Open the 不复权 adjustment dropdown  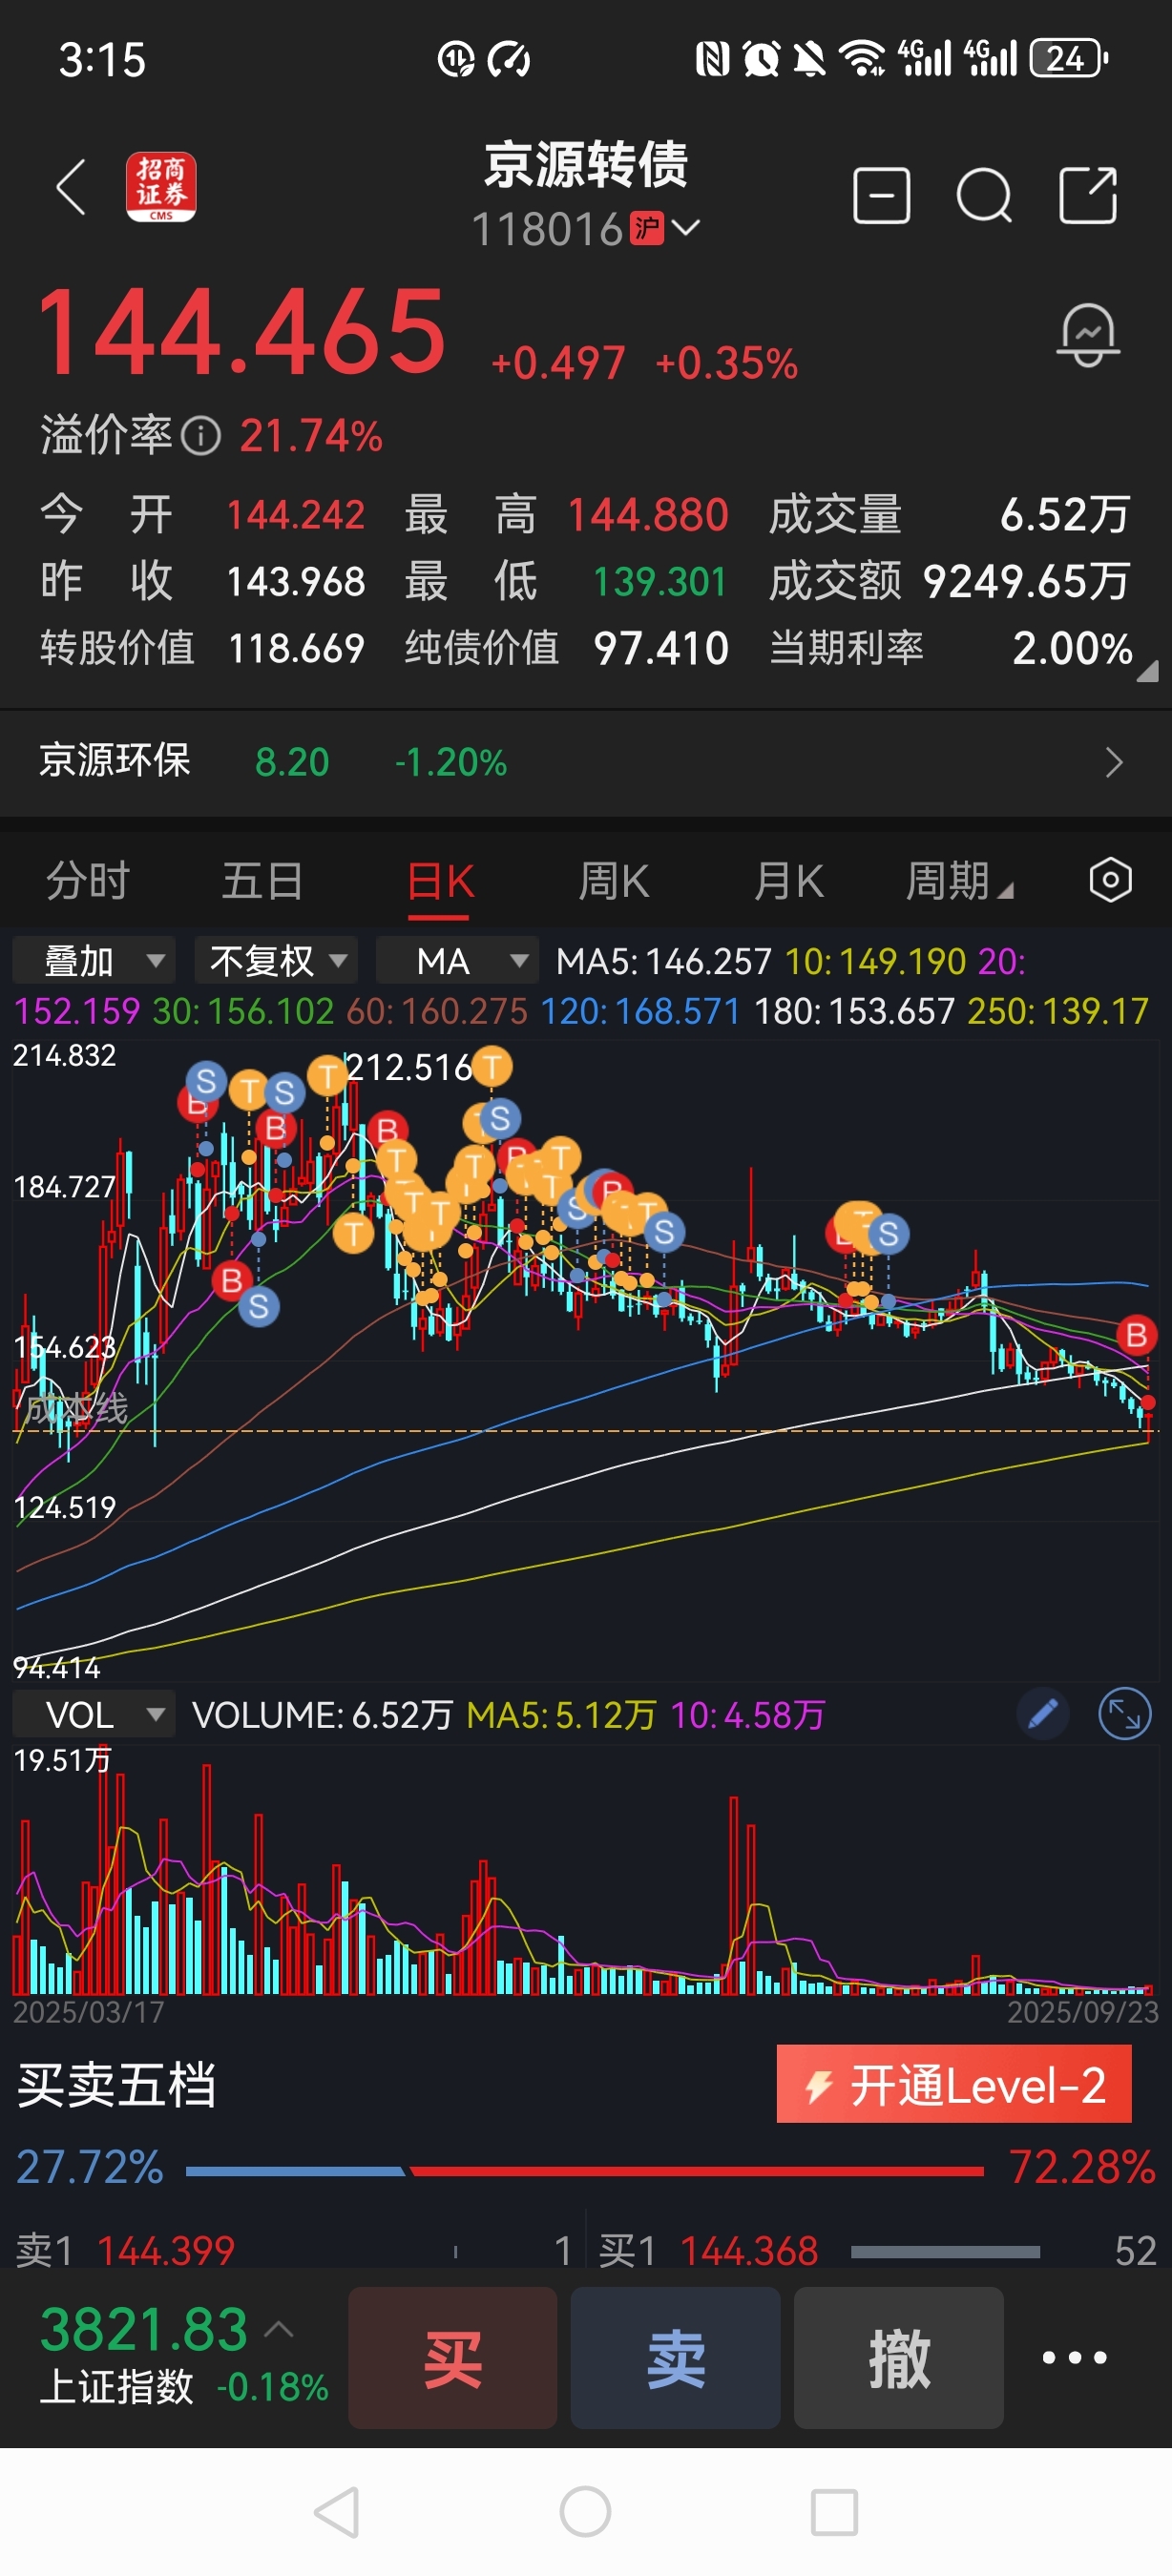point(276,960)
